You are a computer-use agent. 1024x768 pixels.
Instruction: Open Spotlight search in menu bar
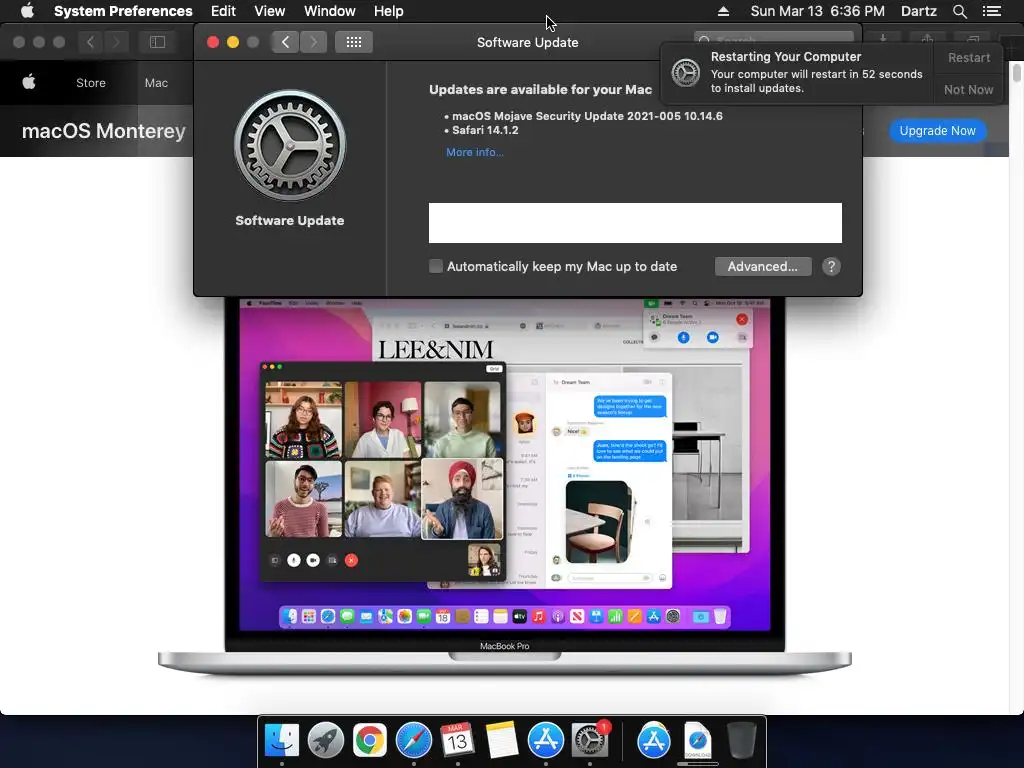coord(959,11)
